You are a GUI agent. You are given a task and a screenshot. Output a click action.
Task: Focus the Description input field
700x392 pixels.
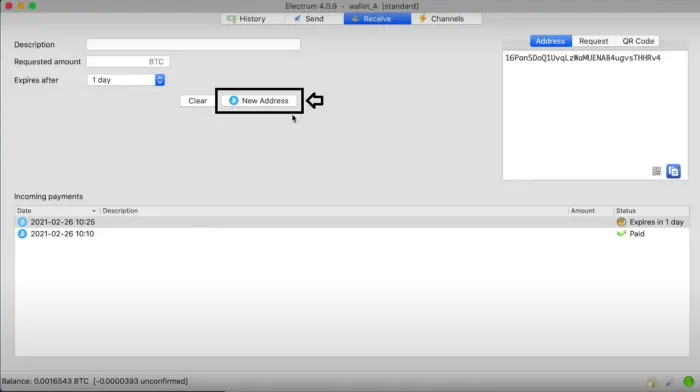tap(193, 45)
